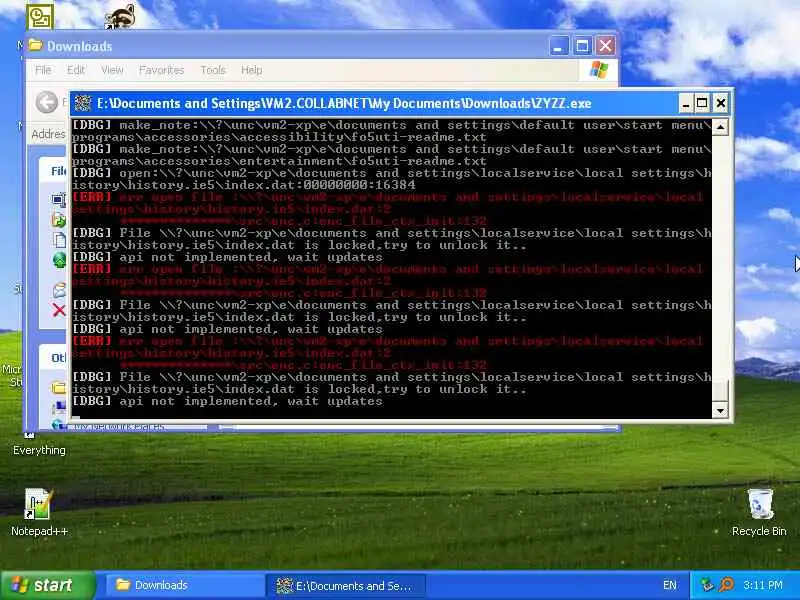
Task: Open the File menu in Downloads window
Action: (x=43, y=70)
